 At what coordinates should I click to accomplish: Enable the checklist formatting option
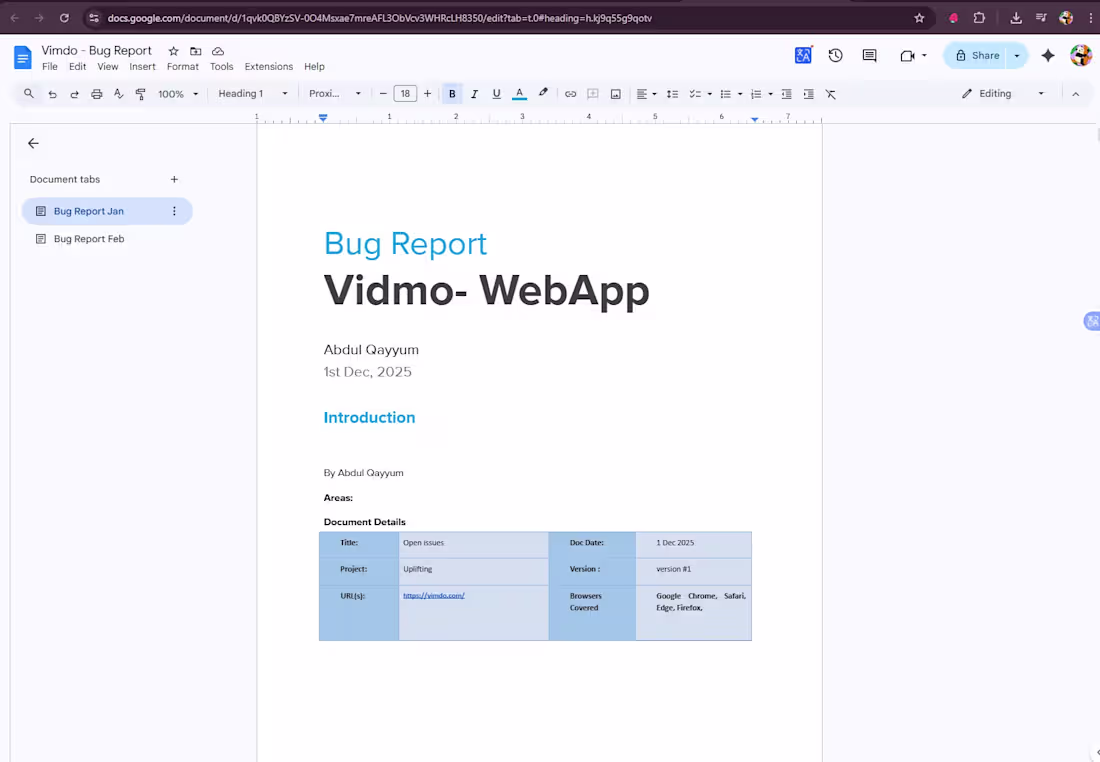pyautogui.click(x=694, y=93)
